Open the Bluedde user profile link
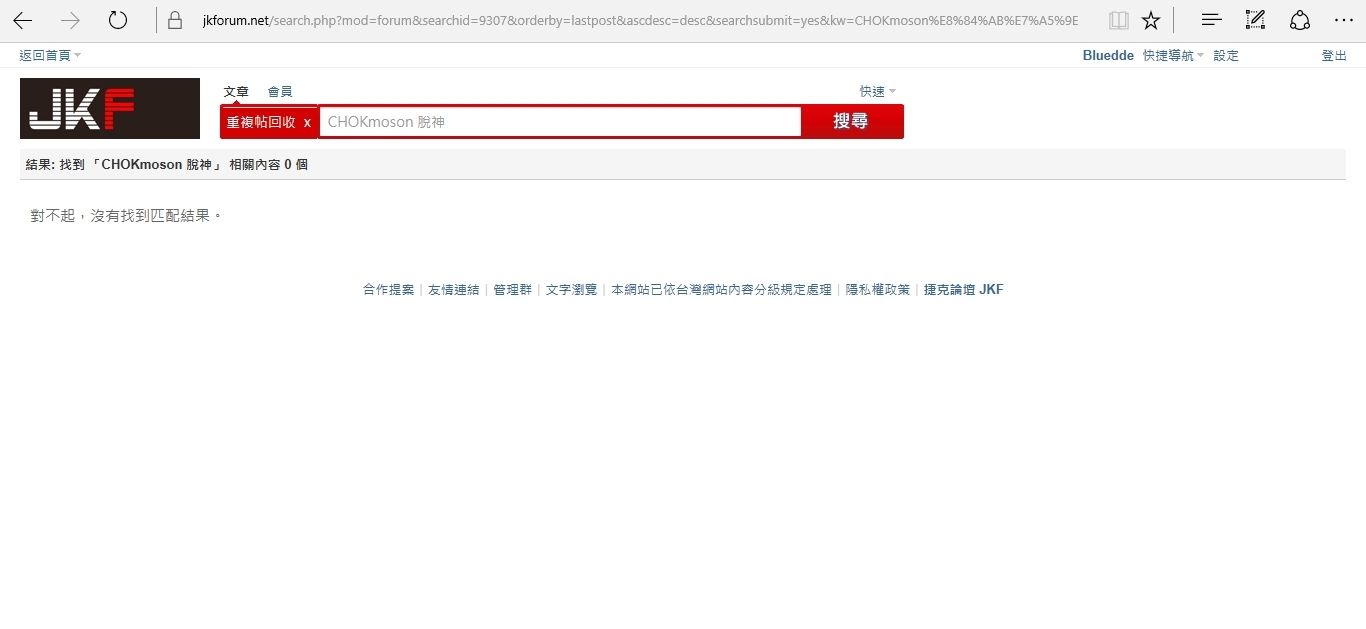 pos(1108,55)
